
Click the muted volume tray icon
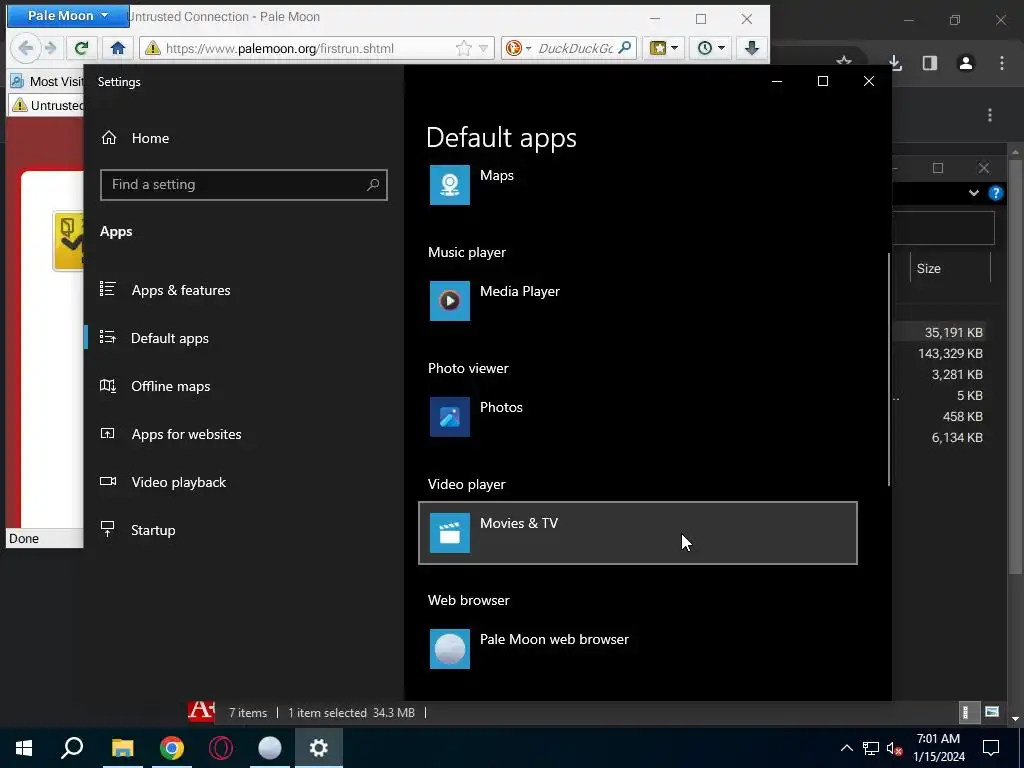pyautogui.click(x=895, y=748)
